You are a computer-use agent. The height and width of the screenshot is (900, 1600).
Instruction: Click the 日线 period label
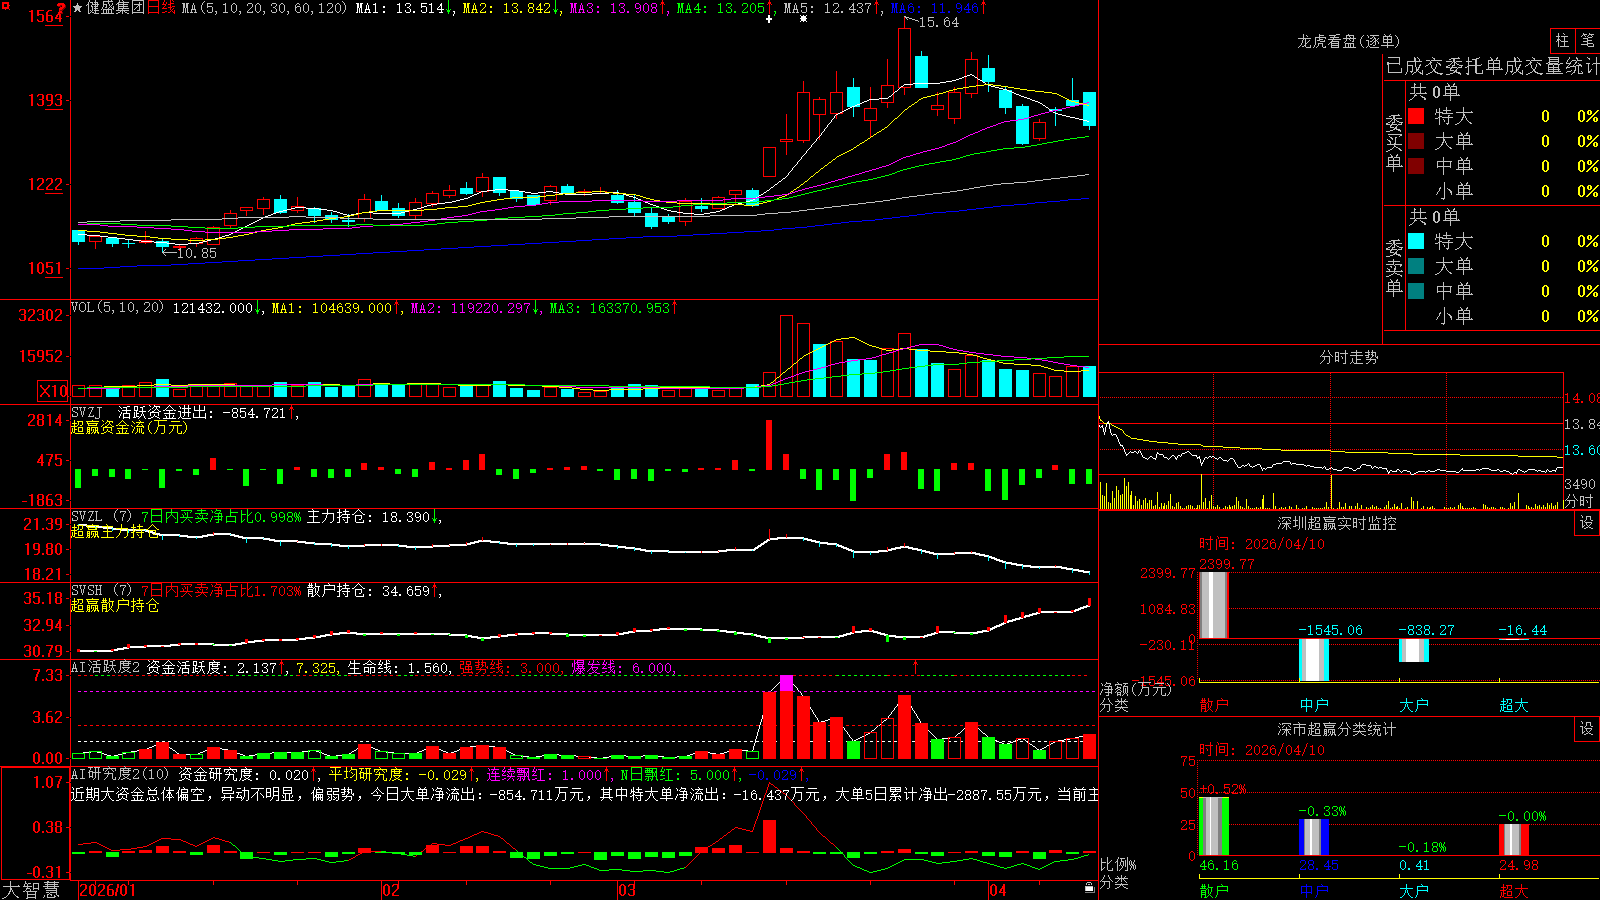(161, 8)
